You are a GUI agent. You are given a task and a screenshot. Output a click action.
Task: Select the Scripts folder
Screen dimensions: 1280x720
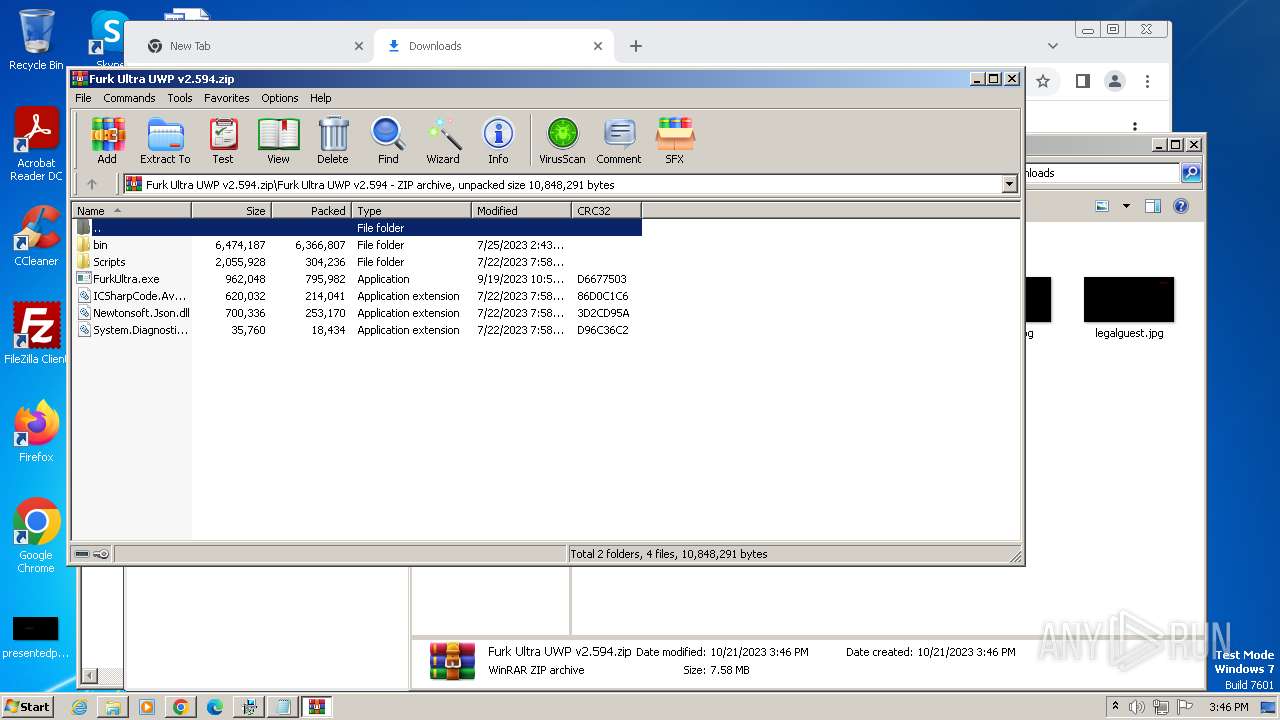pyautogui.click(x=358, y=262)
